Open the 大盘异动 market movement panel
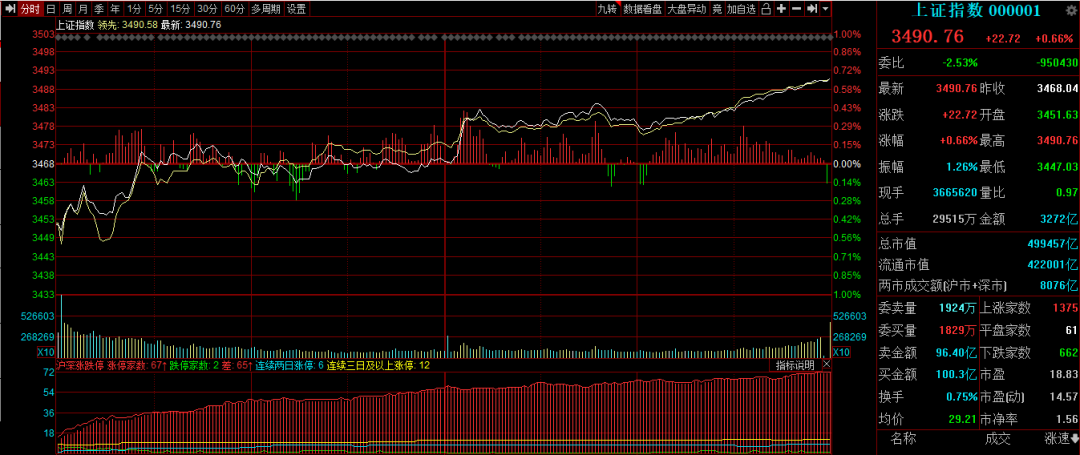The height and width of the screenshot is (455, 1080). (x=687, y=9)
